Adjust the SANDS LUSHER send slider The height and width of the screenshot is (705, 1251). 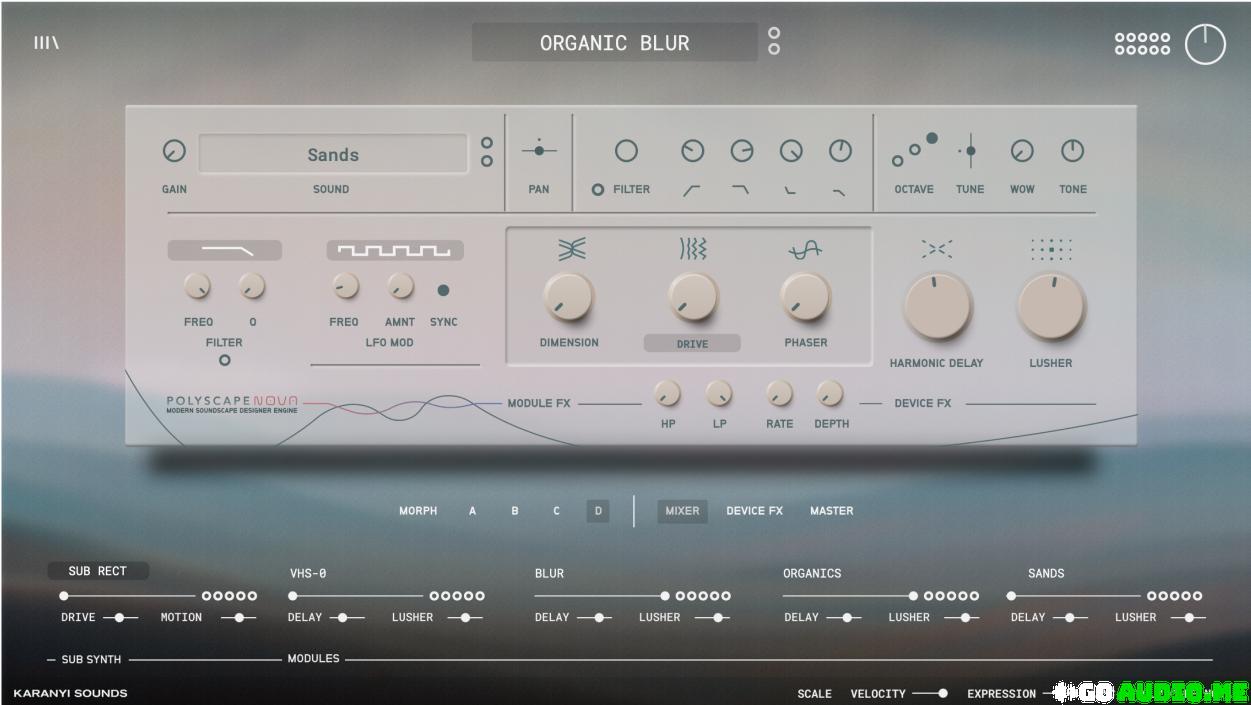(1189, 618)
